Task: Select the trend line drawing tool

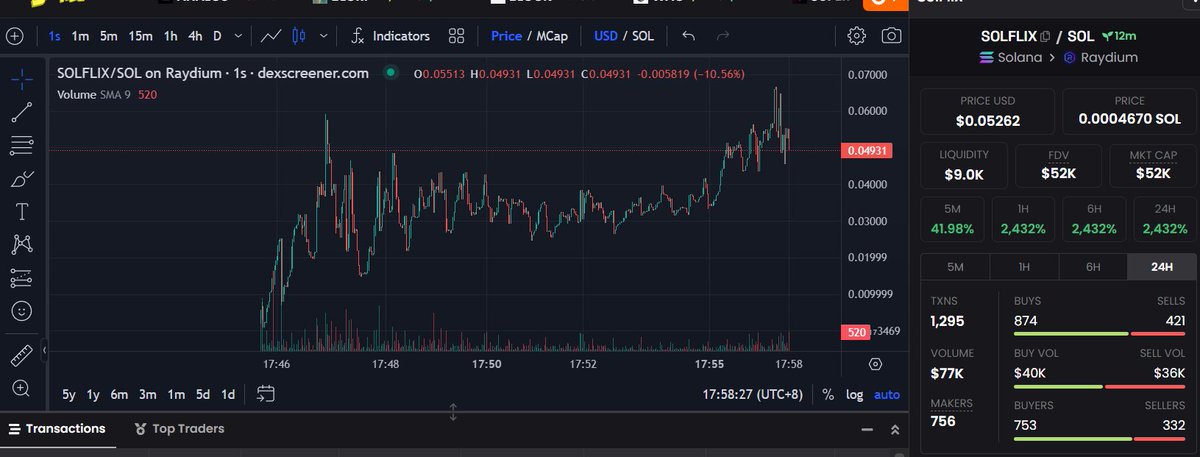Action: point(21,112)
